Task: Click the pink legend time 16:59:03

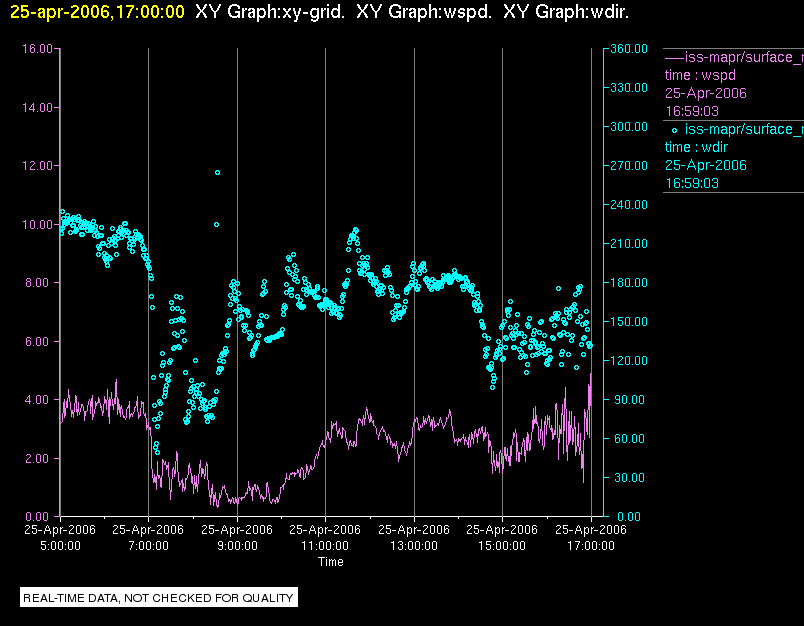Action: pos(692,111)
